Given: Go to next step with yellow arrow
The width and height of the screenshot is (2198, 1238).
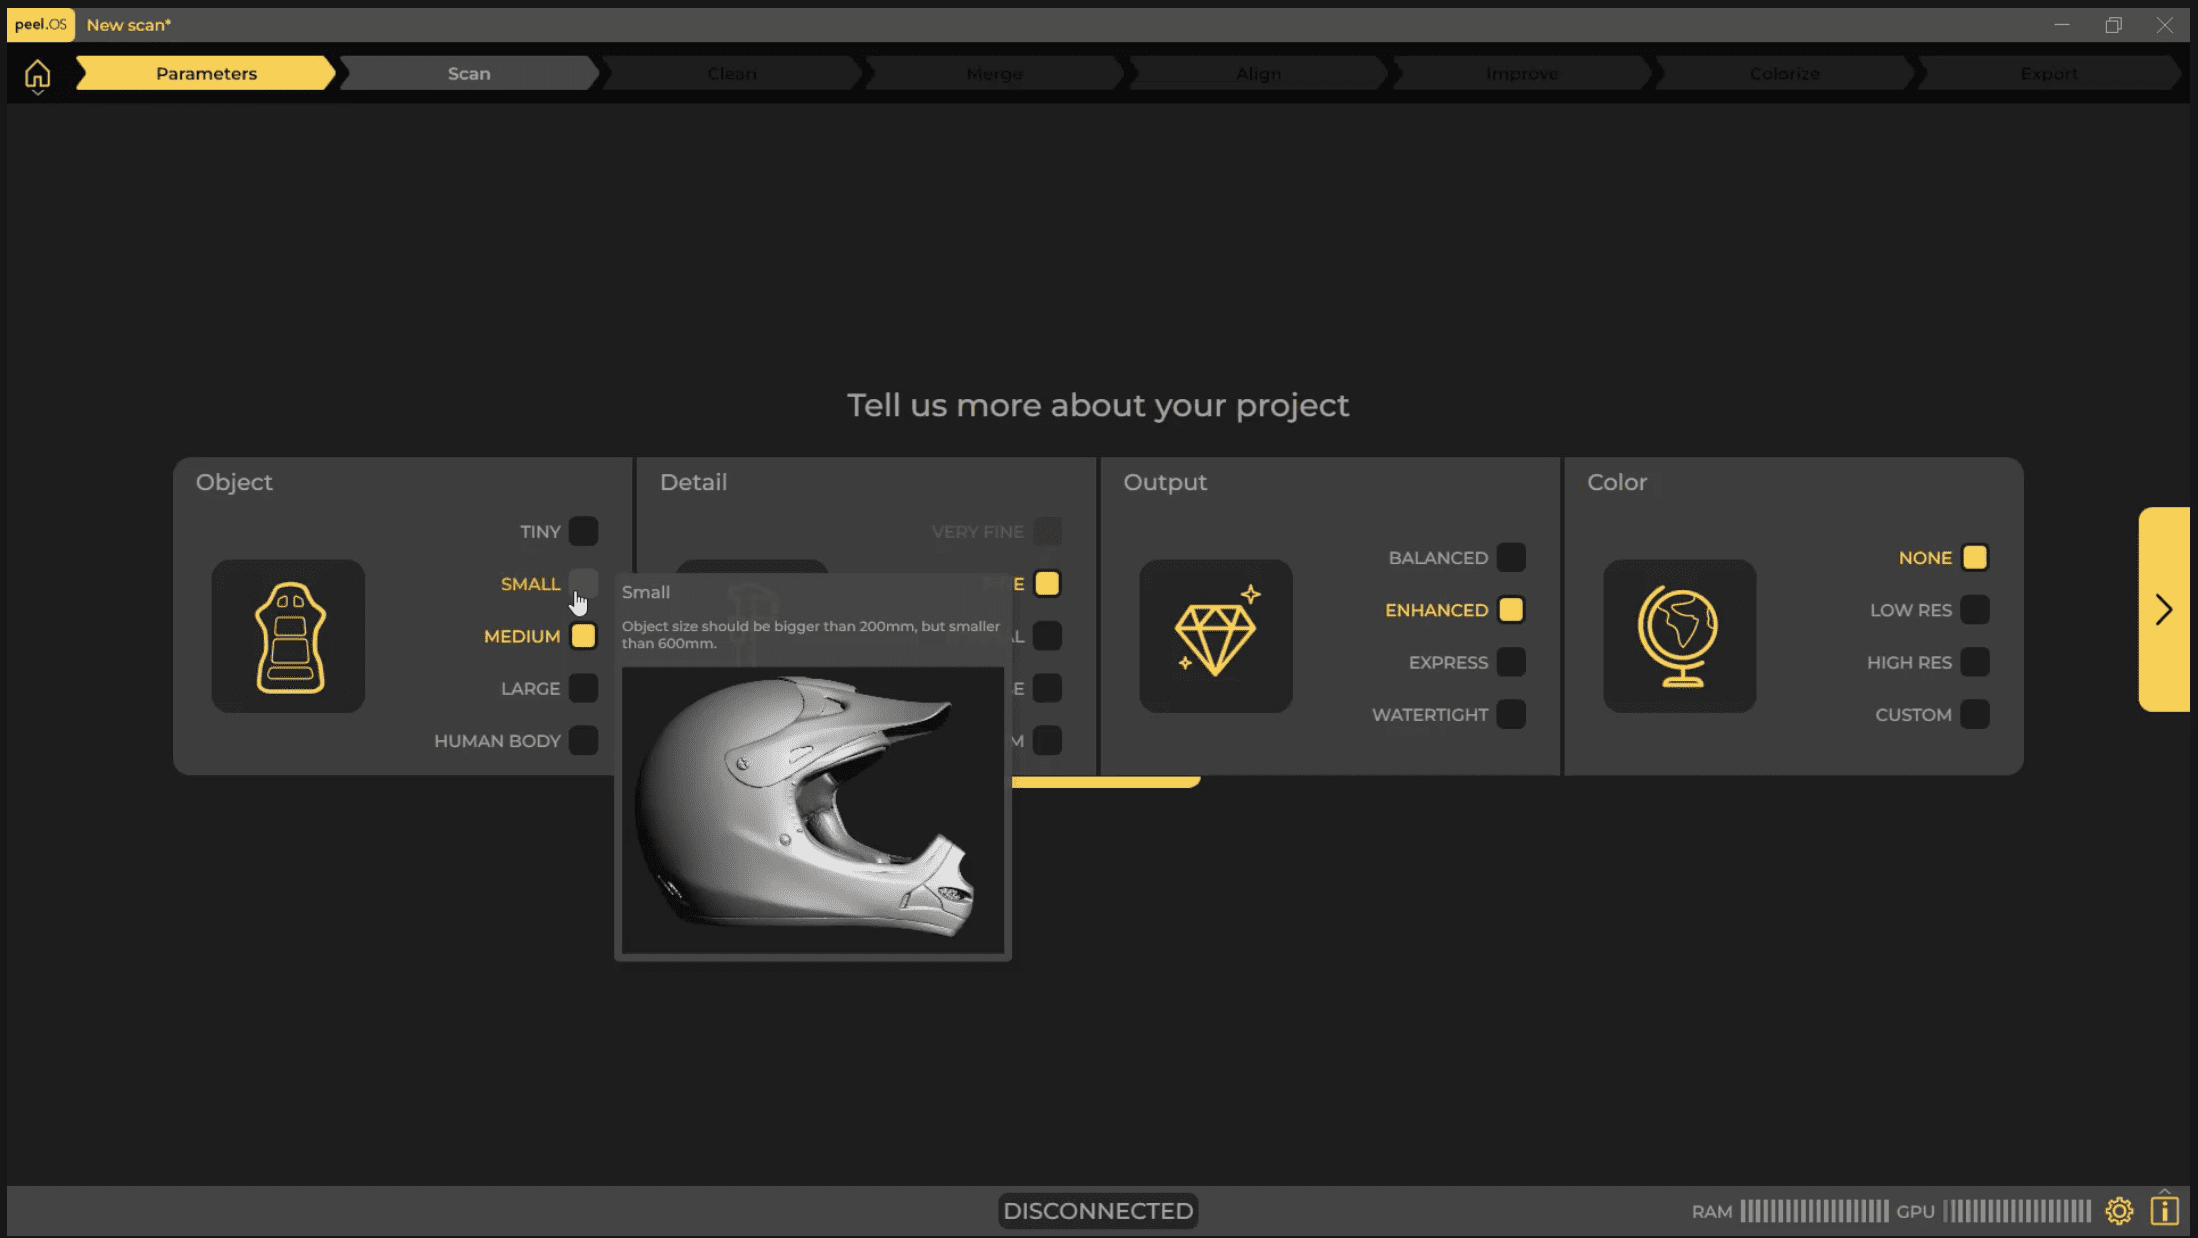Looking at the screenshot, I should click(x=2164, y=609).
